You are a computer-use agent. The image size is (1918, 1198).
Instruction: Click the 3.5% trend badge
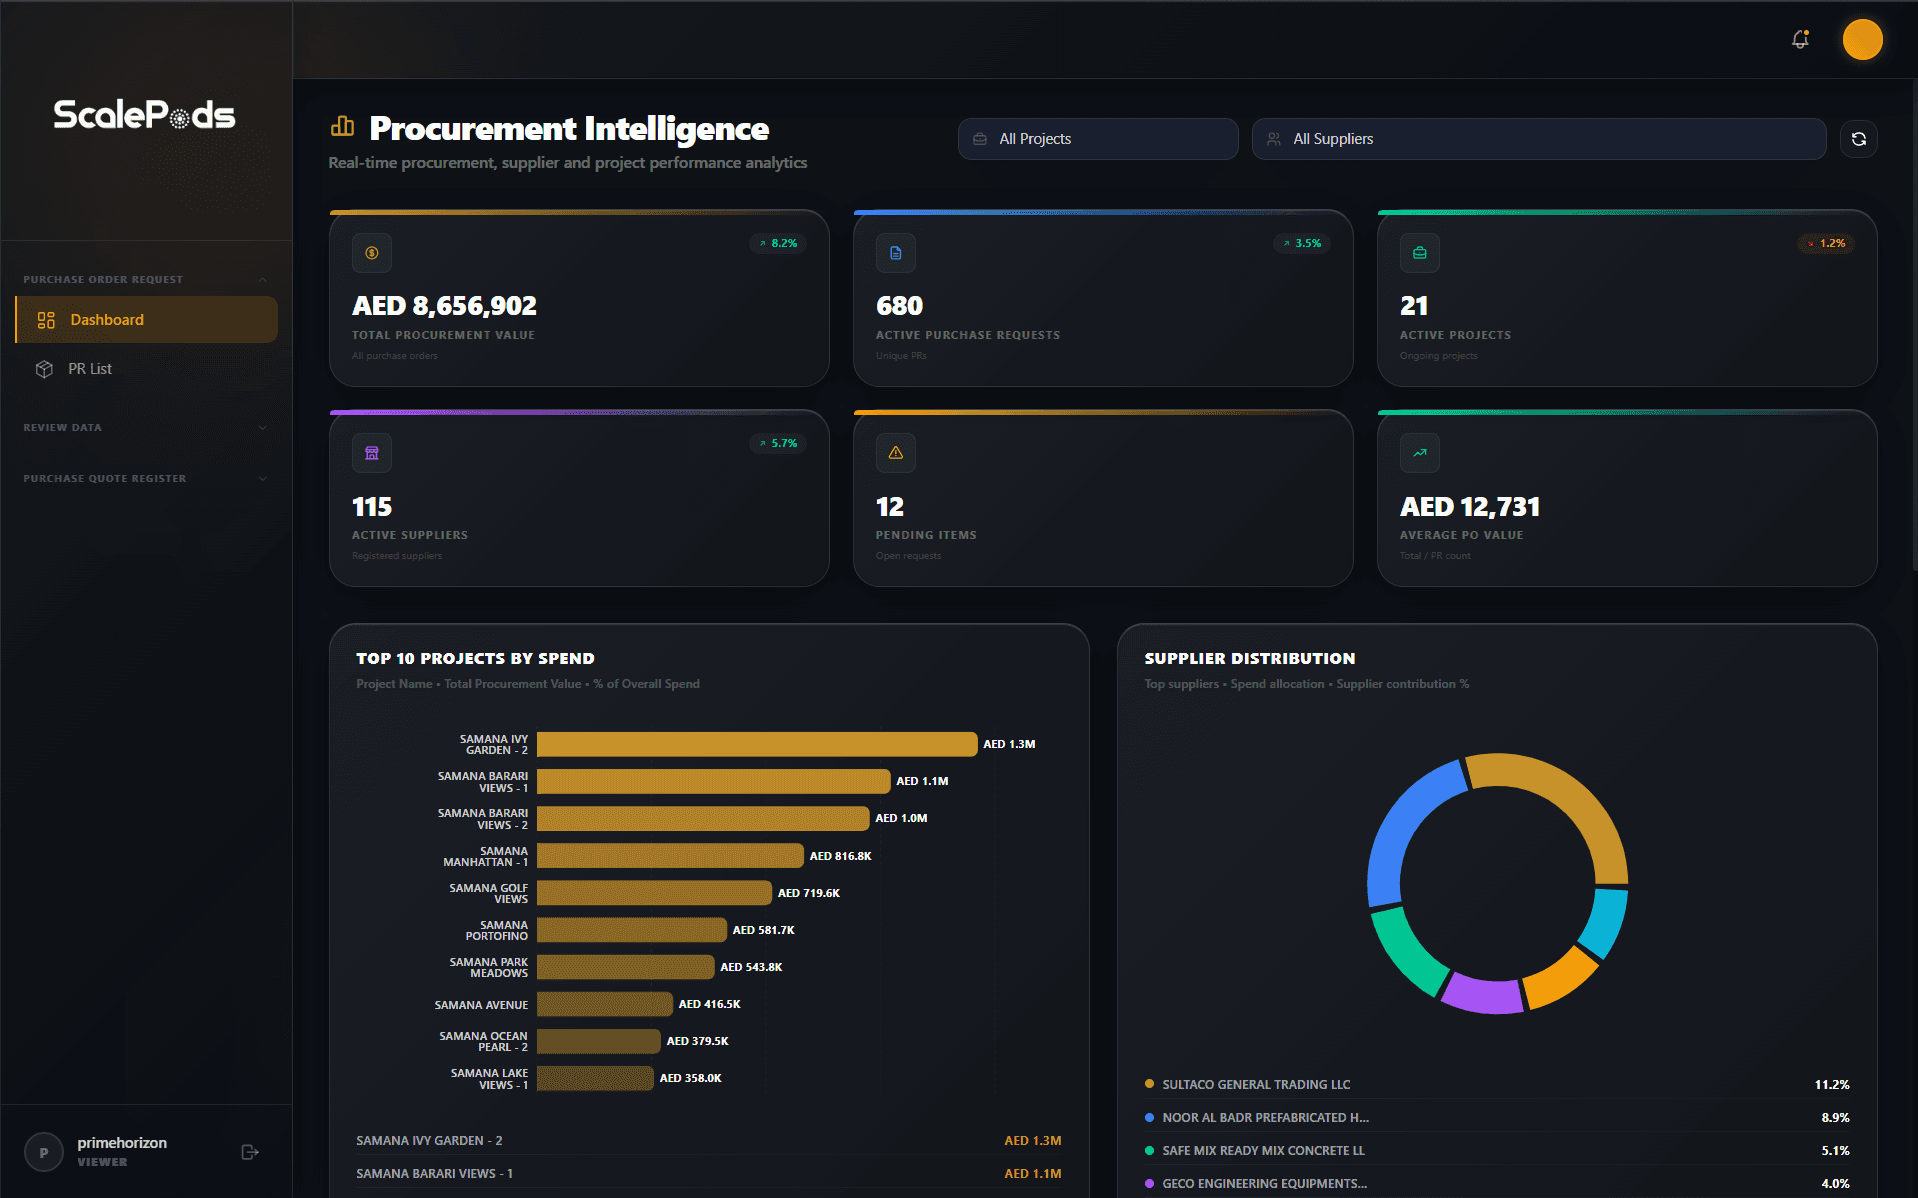(1302, 243)
